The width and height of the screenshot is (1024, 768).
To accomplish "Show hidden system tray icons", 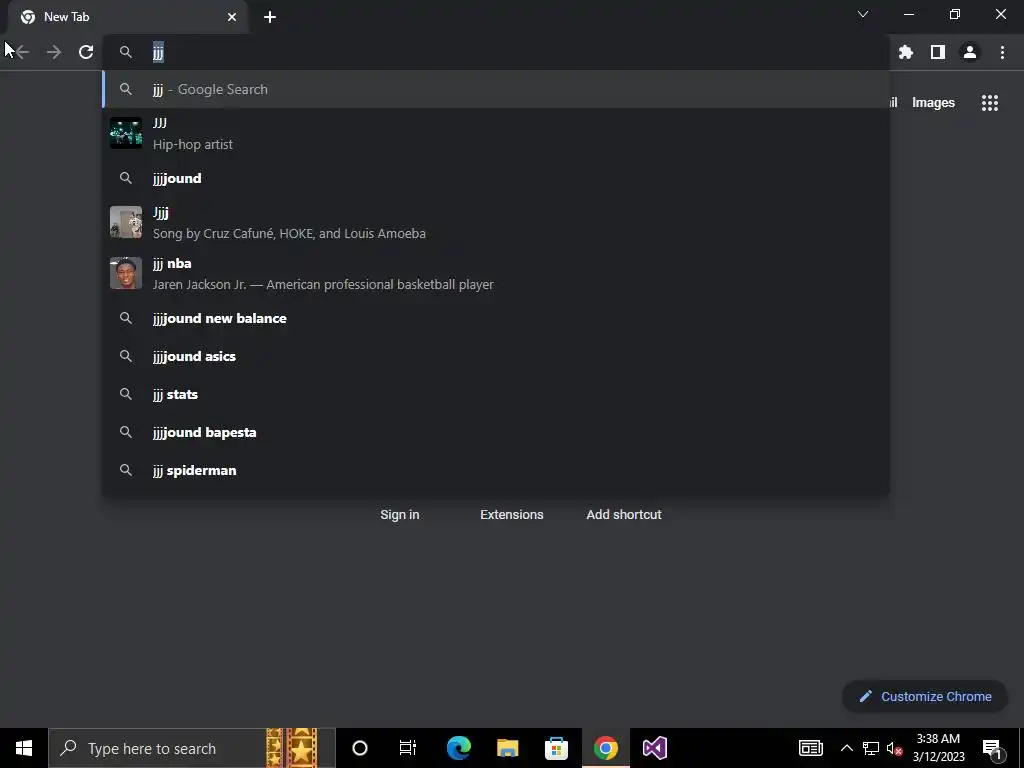I will 846,748.
